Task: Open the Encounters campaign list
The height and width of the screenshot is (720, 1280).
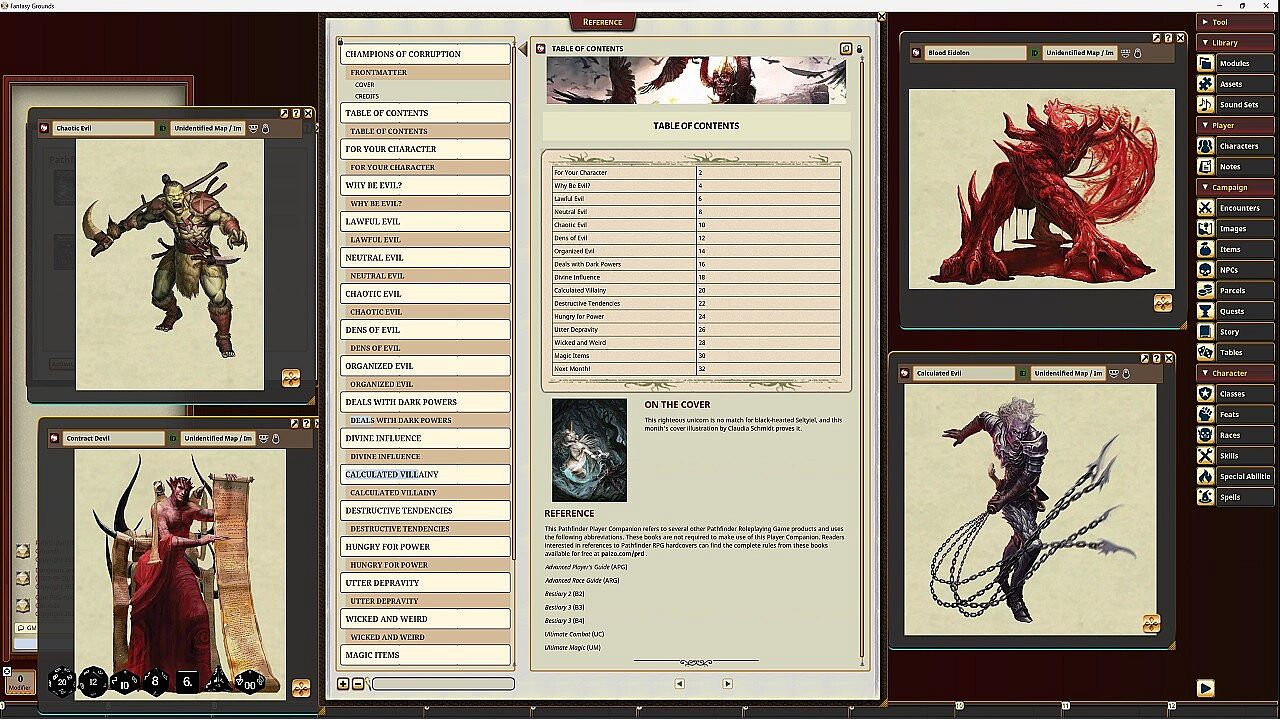Action: tap(1235, 208)
